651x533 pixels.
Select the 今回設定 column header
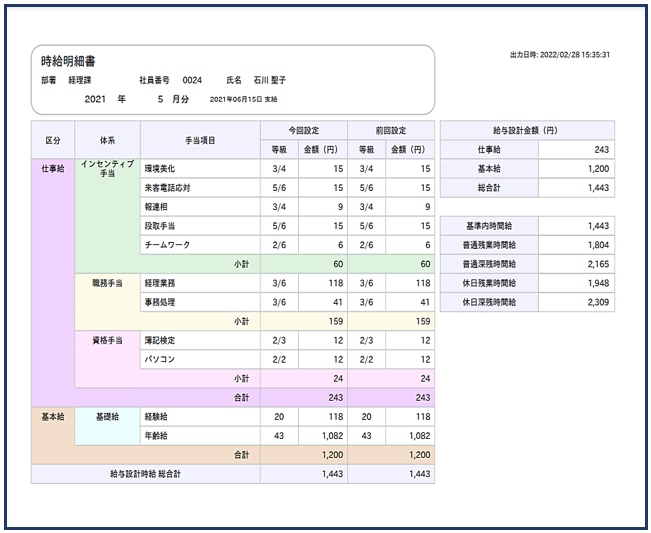coord(303,130)
